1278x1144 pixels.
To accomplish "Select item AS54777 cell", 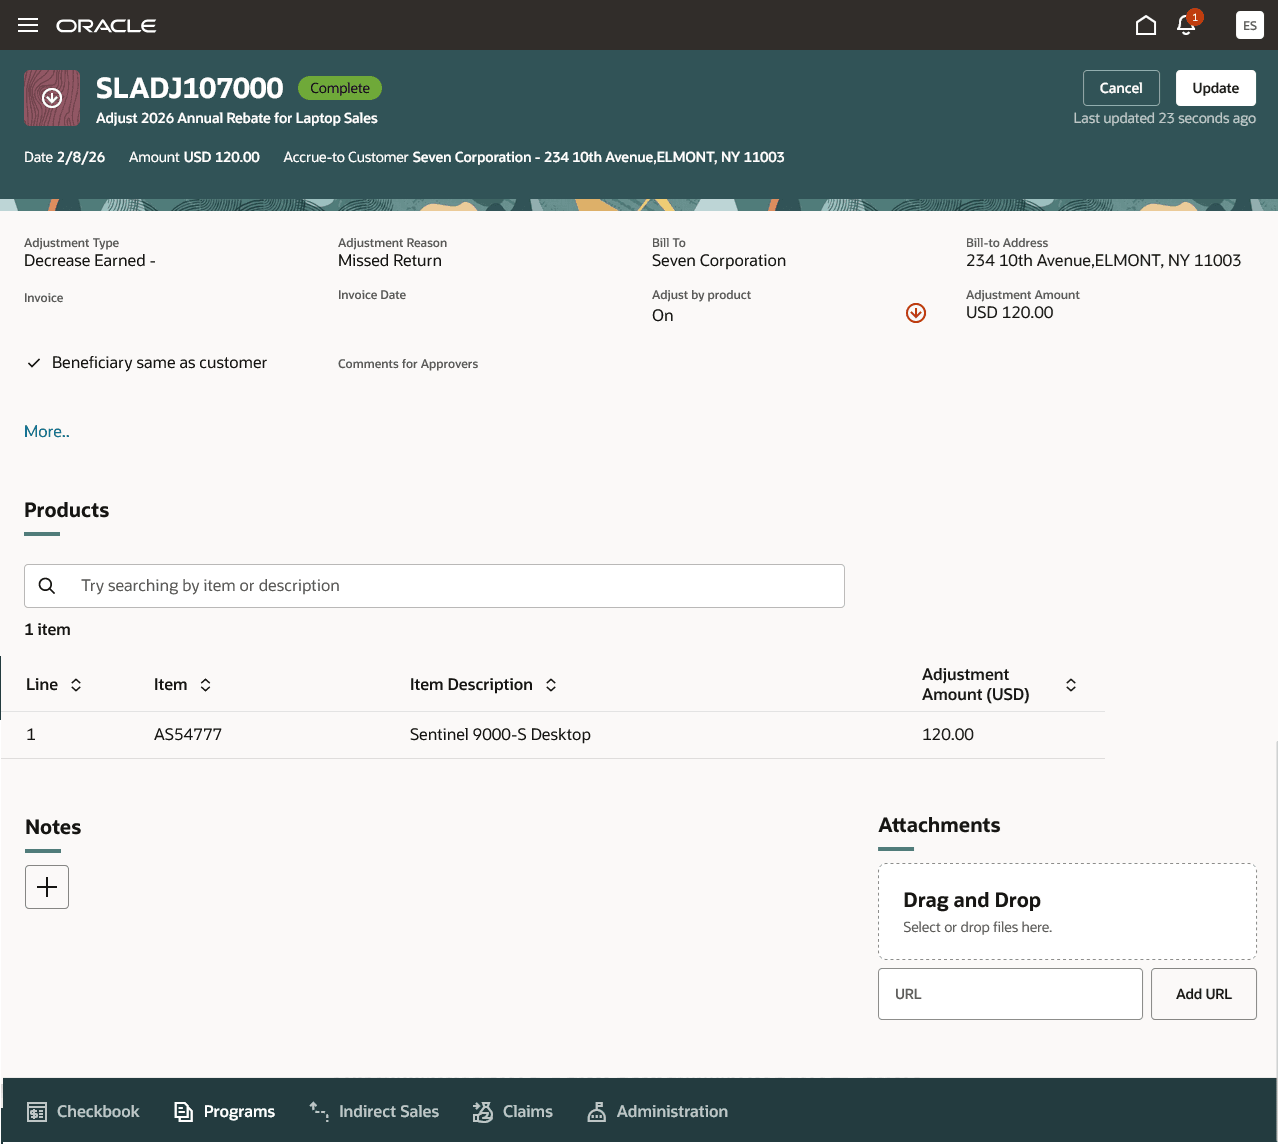I will click(188, 734).
